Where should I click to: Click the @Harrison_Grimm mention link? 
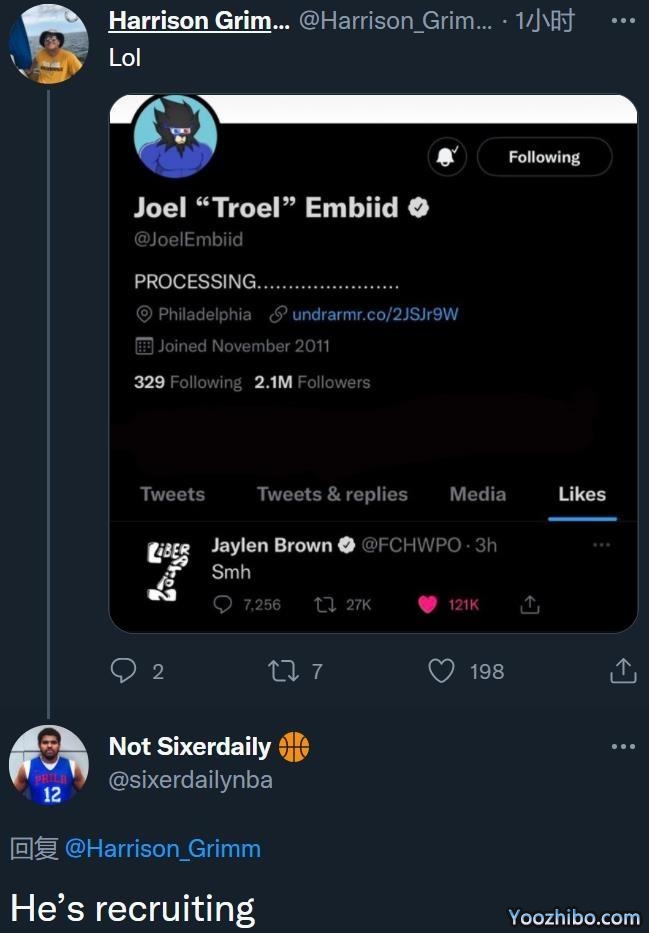click(163, 849)
